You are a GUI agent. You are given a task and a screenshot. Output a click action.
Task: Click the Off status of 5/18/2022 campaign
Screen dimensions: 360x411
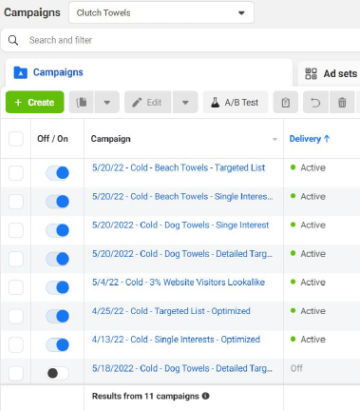tap(296, 368)
